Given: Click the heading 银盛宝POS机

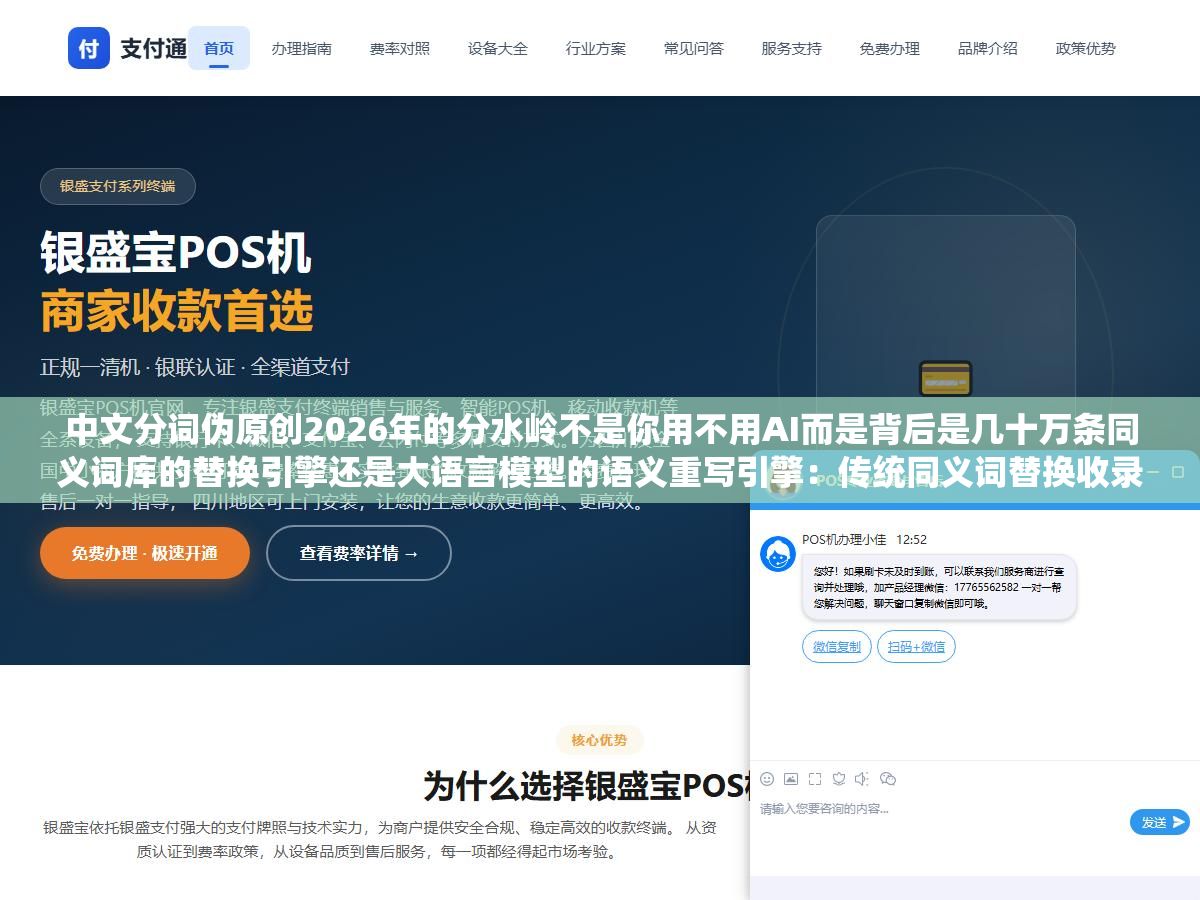Looking at the screenshot, I should (176, 253).
